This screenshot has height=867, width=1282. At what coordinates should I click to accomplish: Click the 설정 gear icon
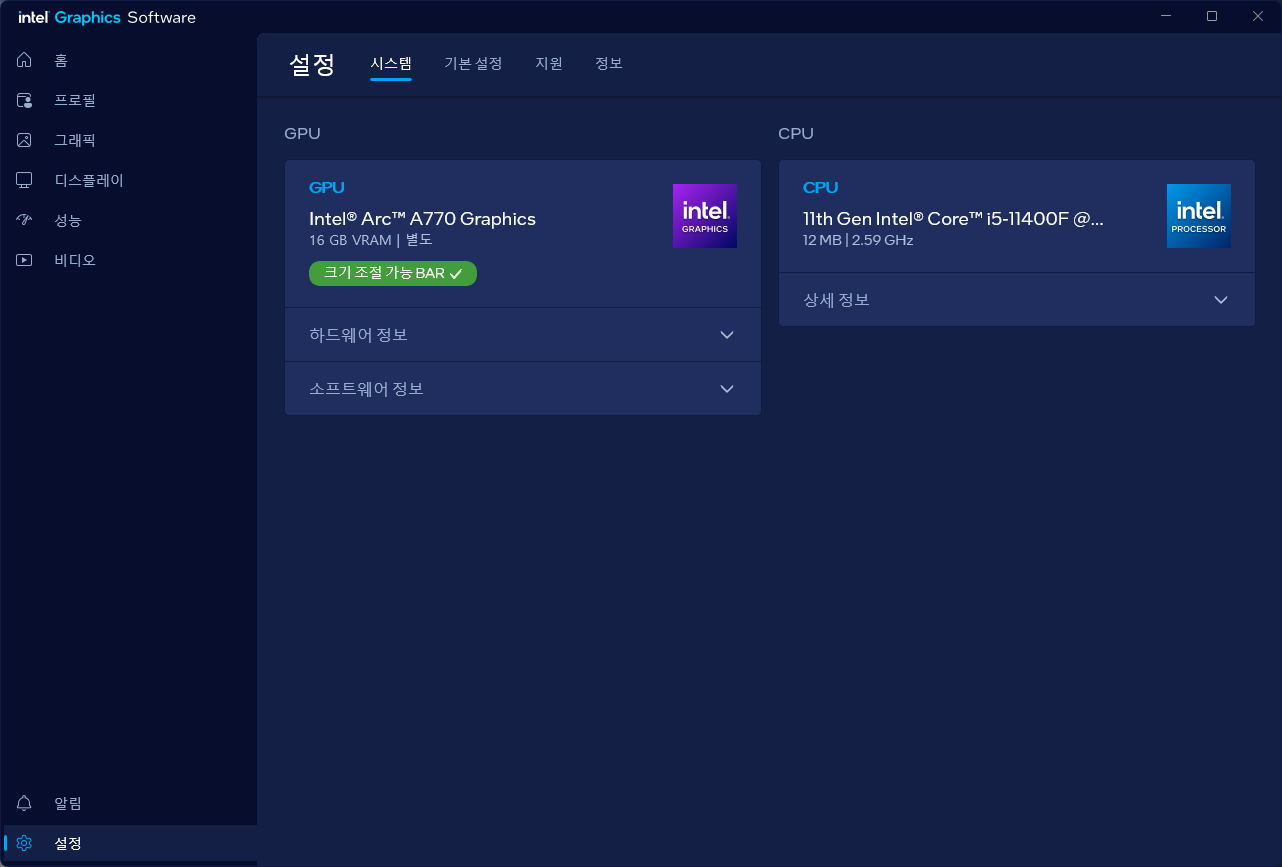click(25, 843)
